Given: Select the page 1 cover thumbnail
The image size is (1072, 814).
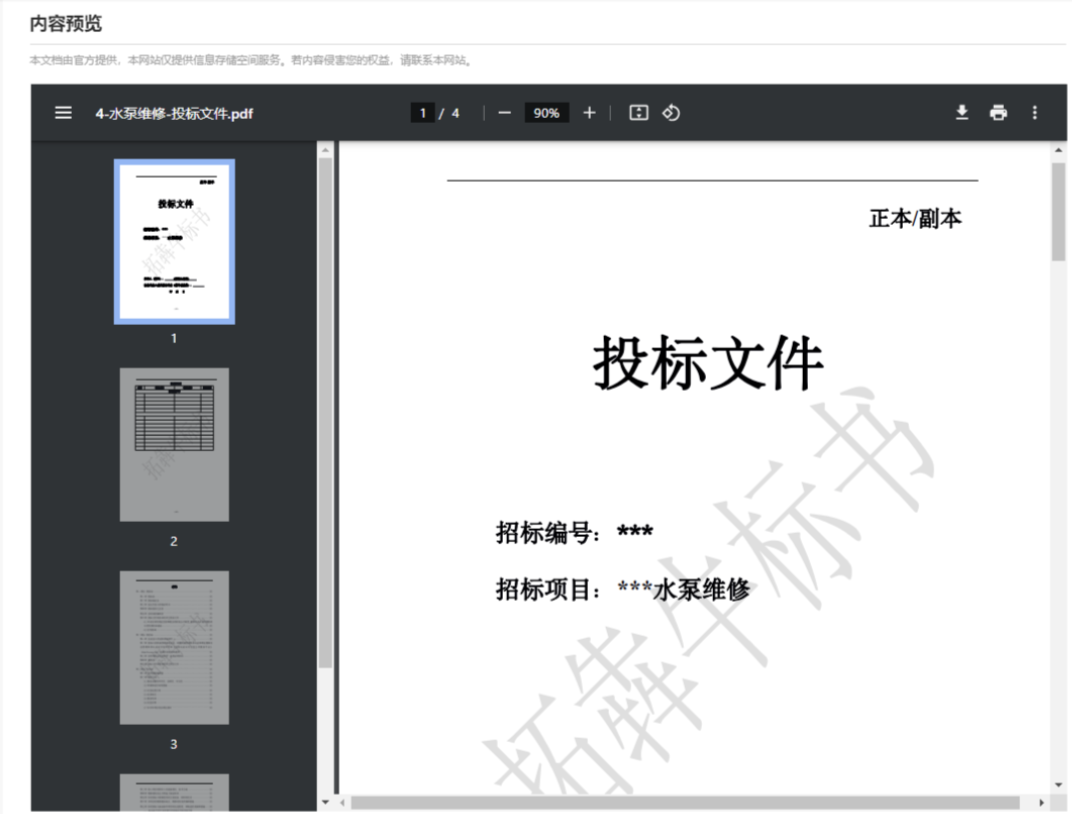Looking at the screenshot, I should tap(174, 240).
